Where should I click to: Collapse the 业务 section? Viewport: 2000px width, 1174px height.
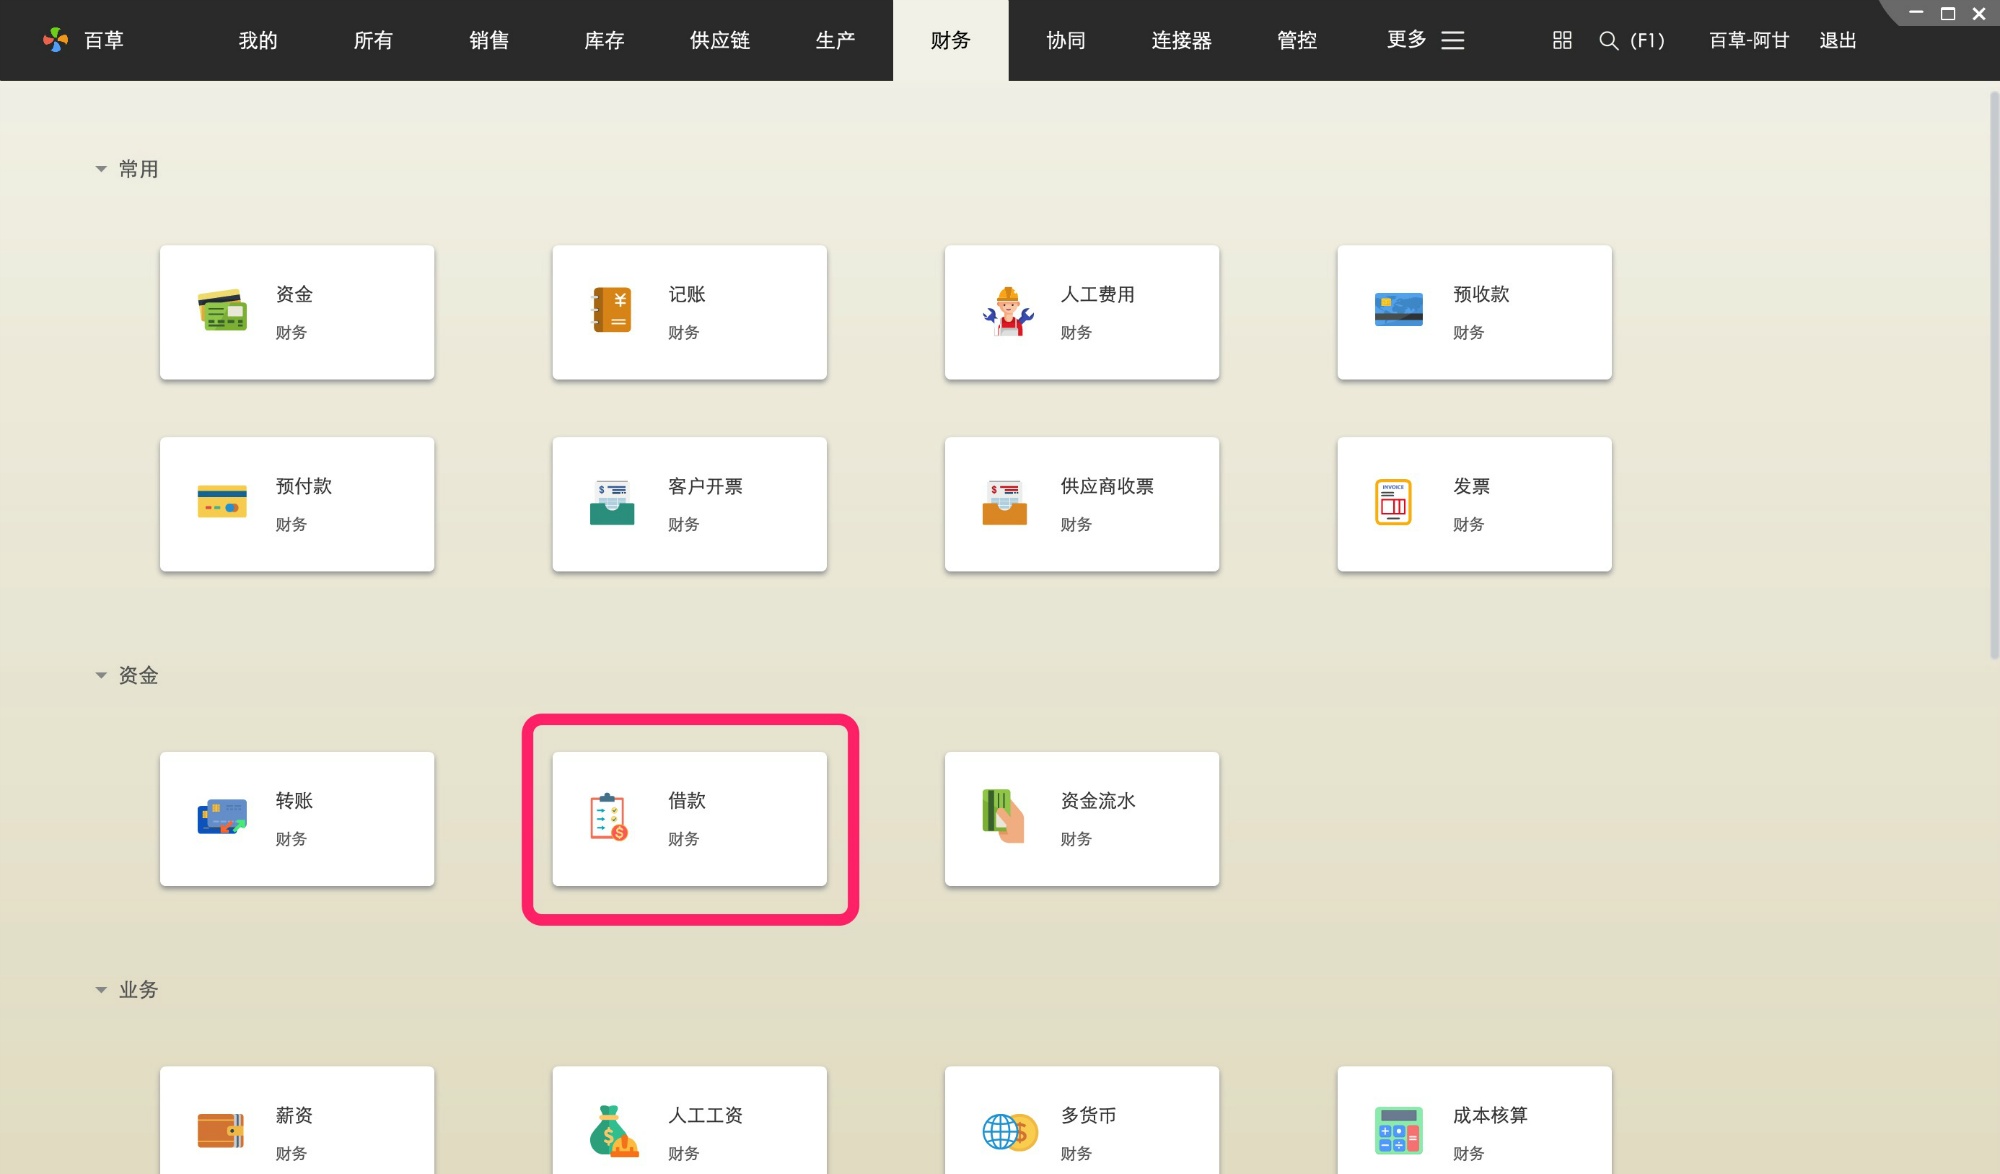click(101, 990)
